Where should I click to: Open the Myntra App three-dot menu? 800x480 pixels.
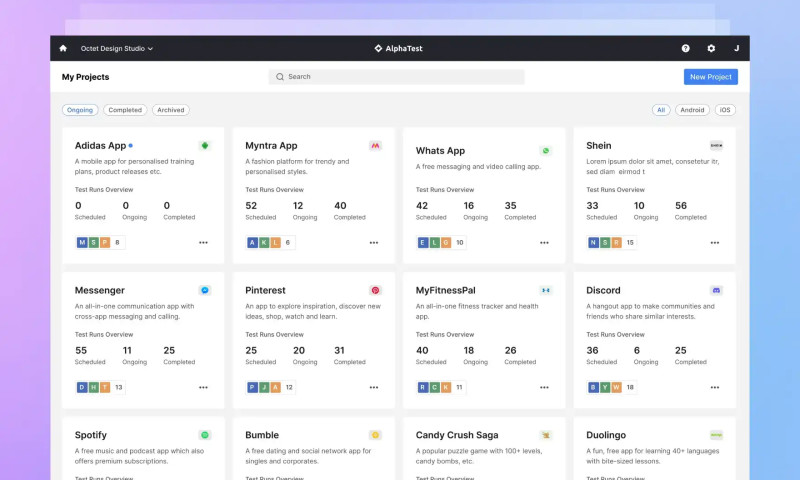coord(374,242)
